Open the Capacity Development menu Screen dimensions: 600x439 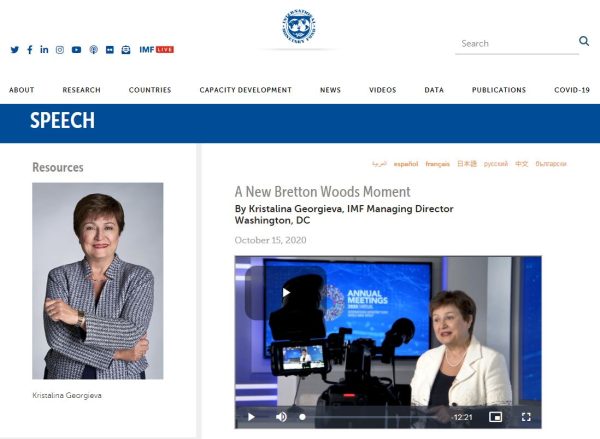(245, 90)
